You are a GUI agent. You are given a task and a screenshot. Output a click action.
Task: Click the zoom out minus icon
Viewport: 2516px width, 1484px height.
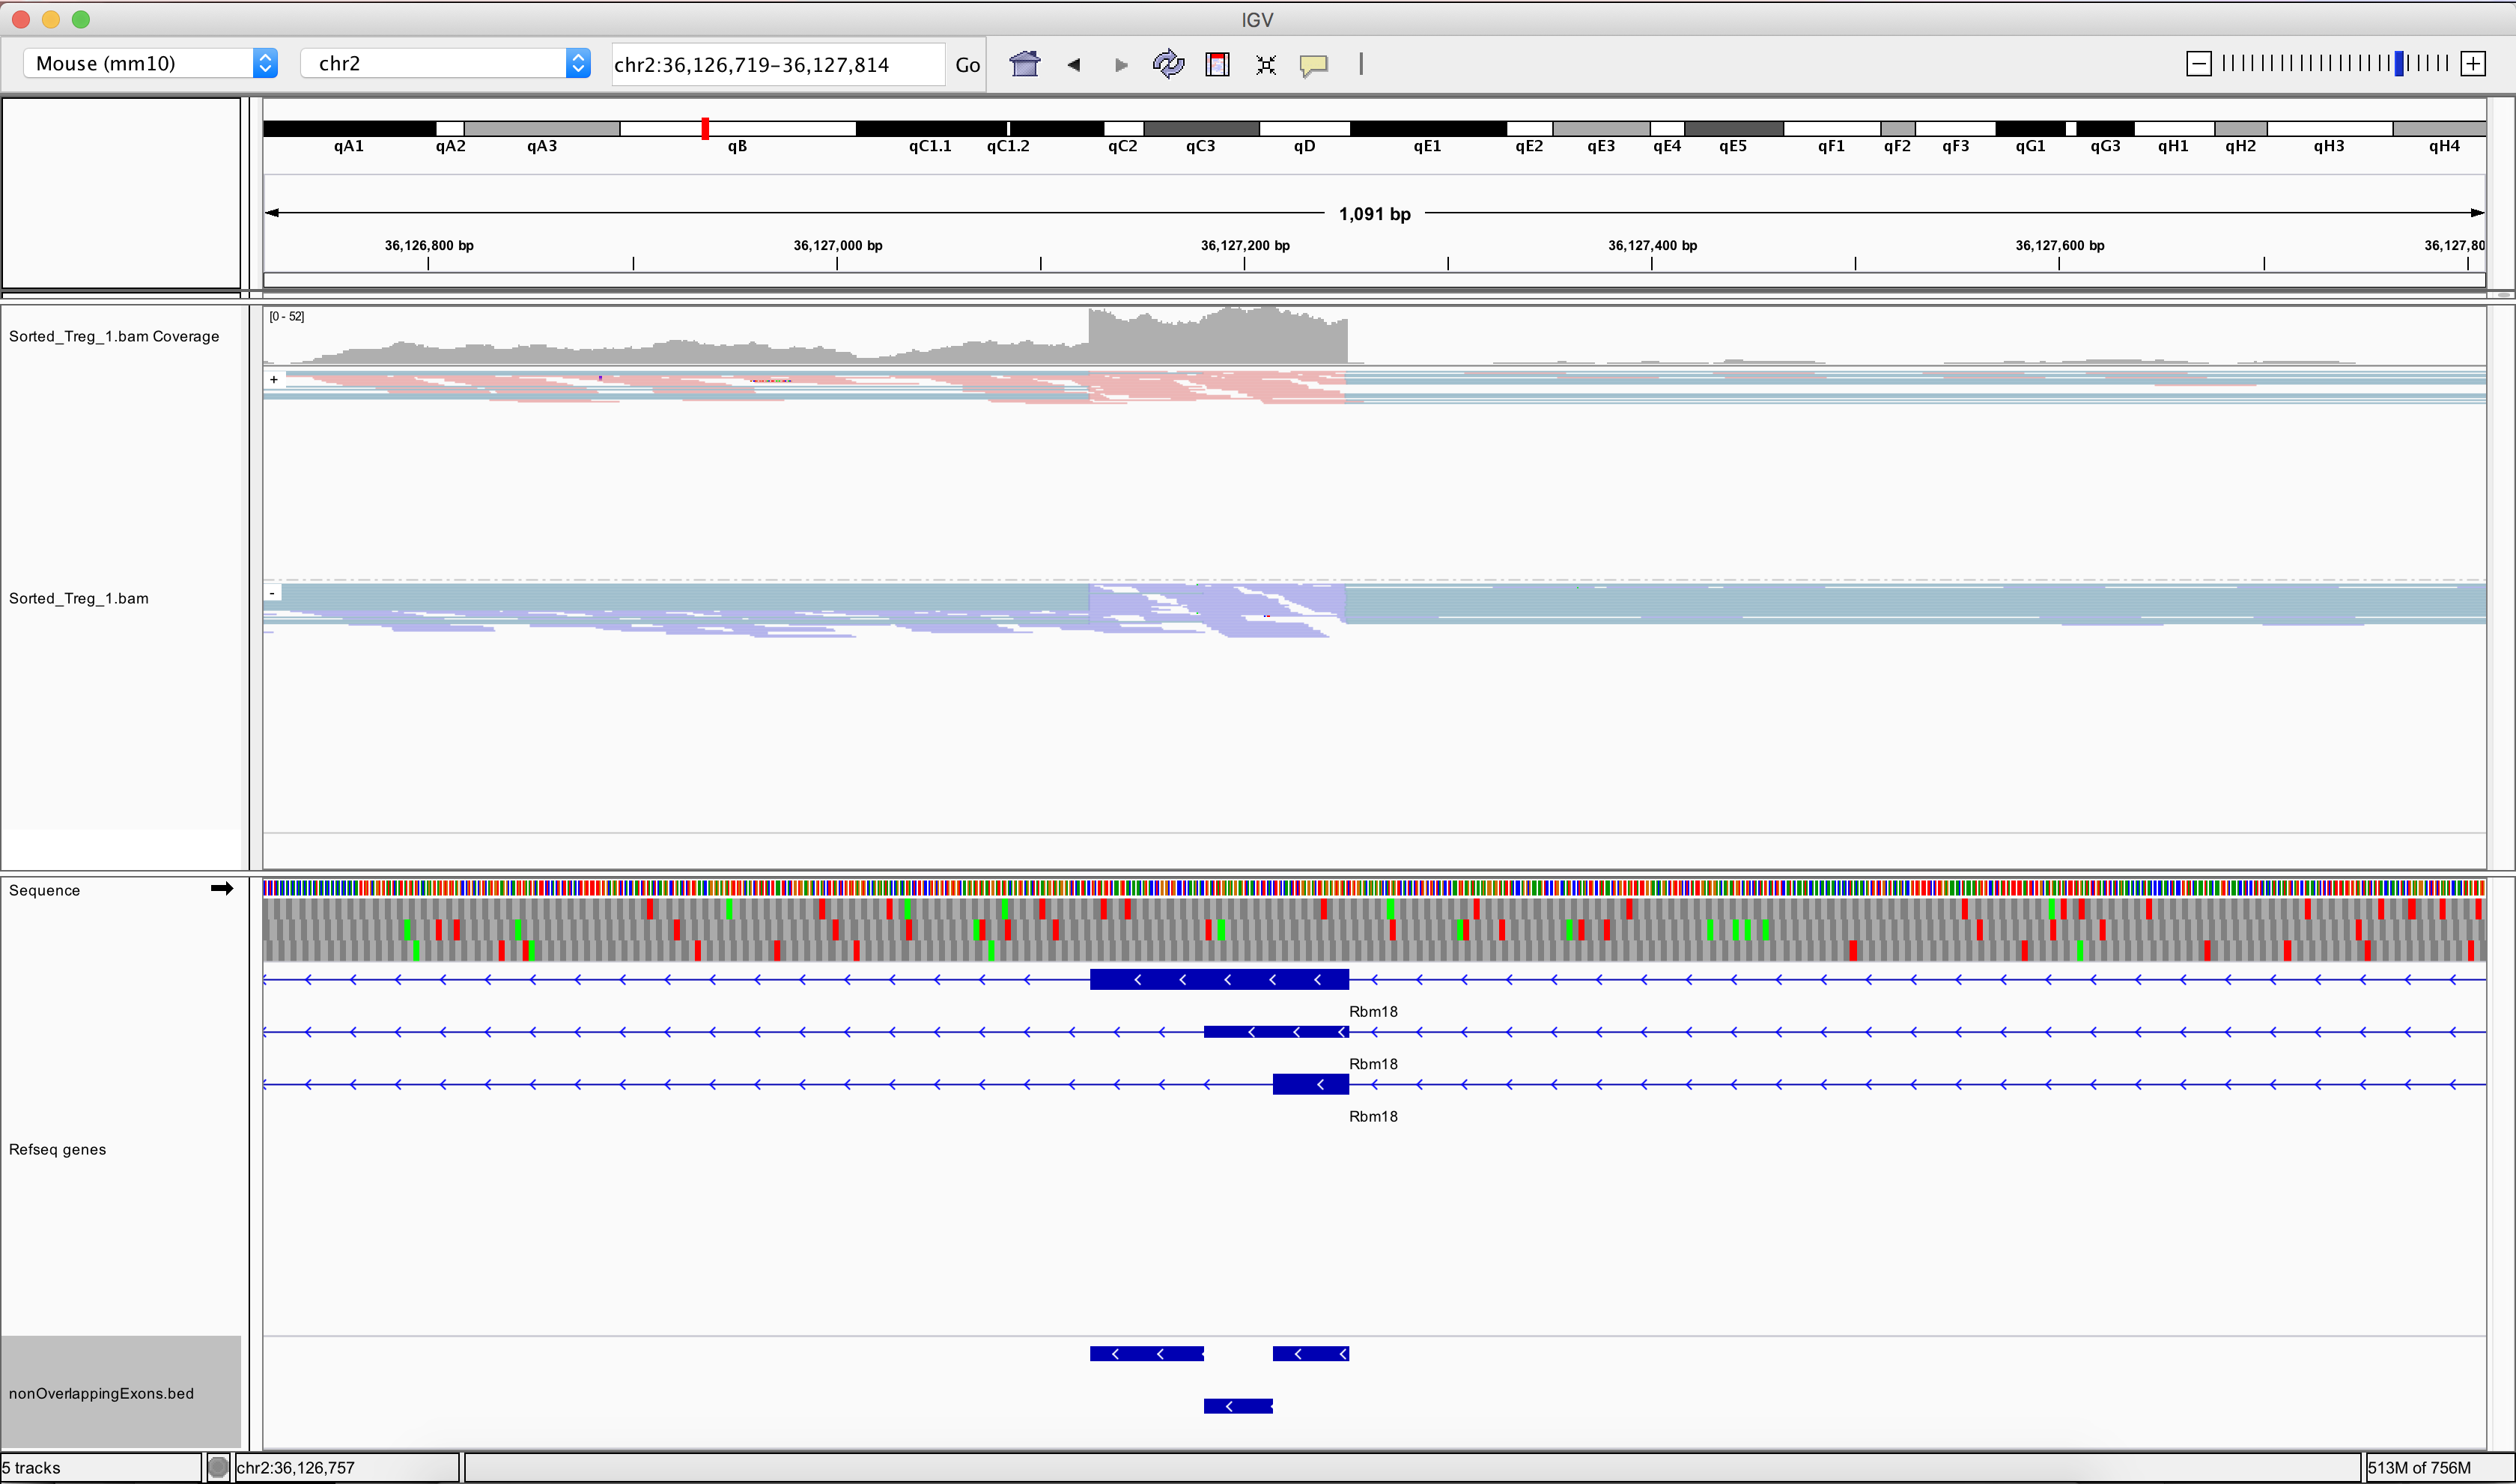(x=2198, y=64)
